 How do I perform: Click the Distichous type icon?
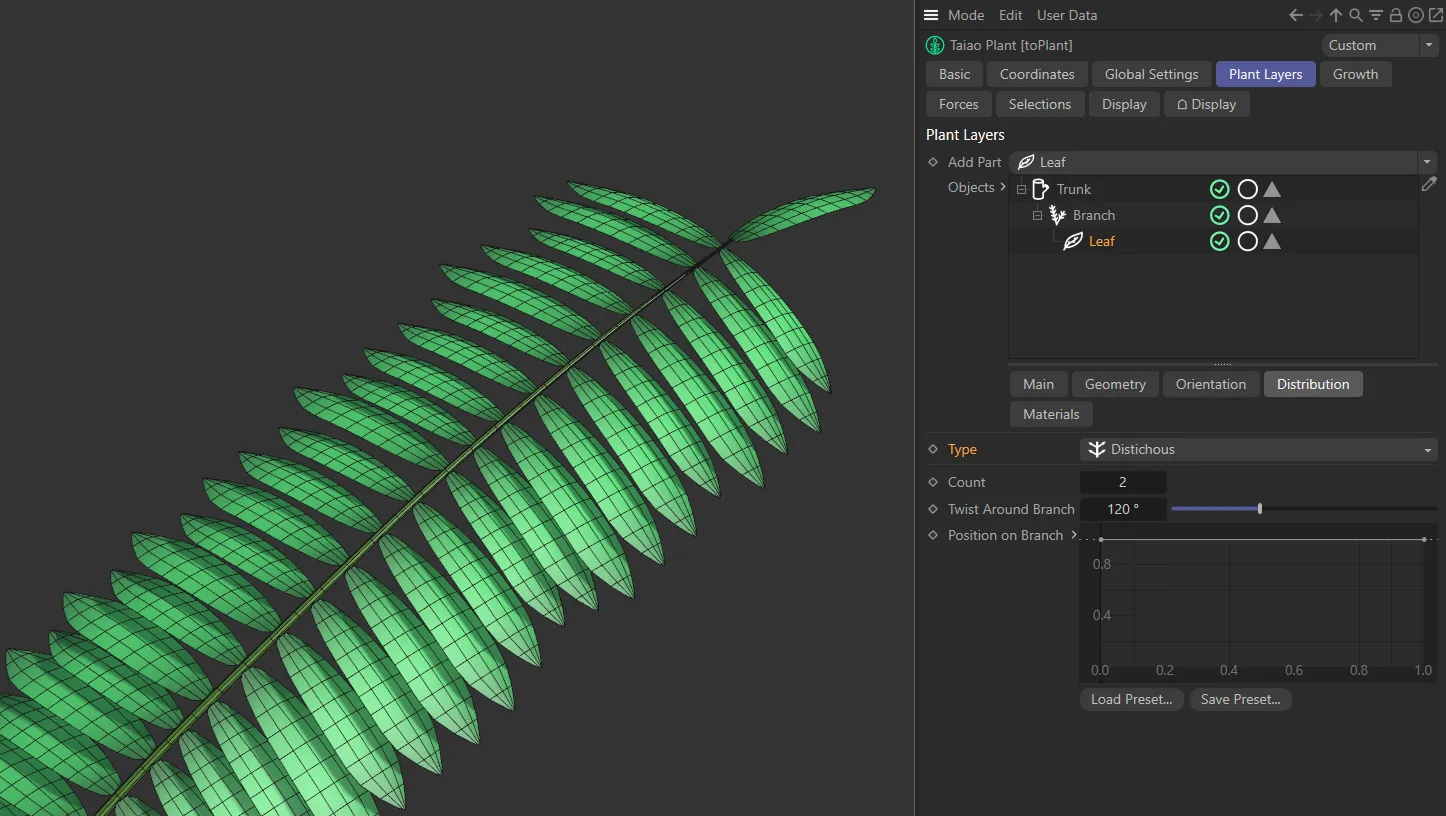(x=1096, y=449)
